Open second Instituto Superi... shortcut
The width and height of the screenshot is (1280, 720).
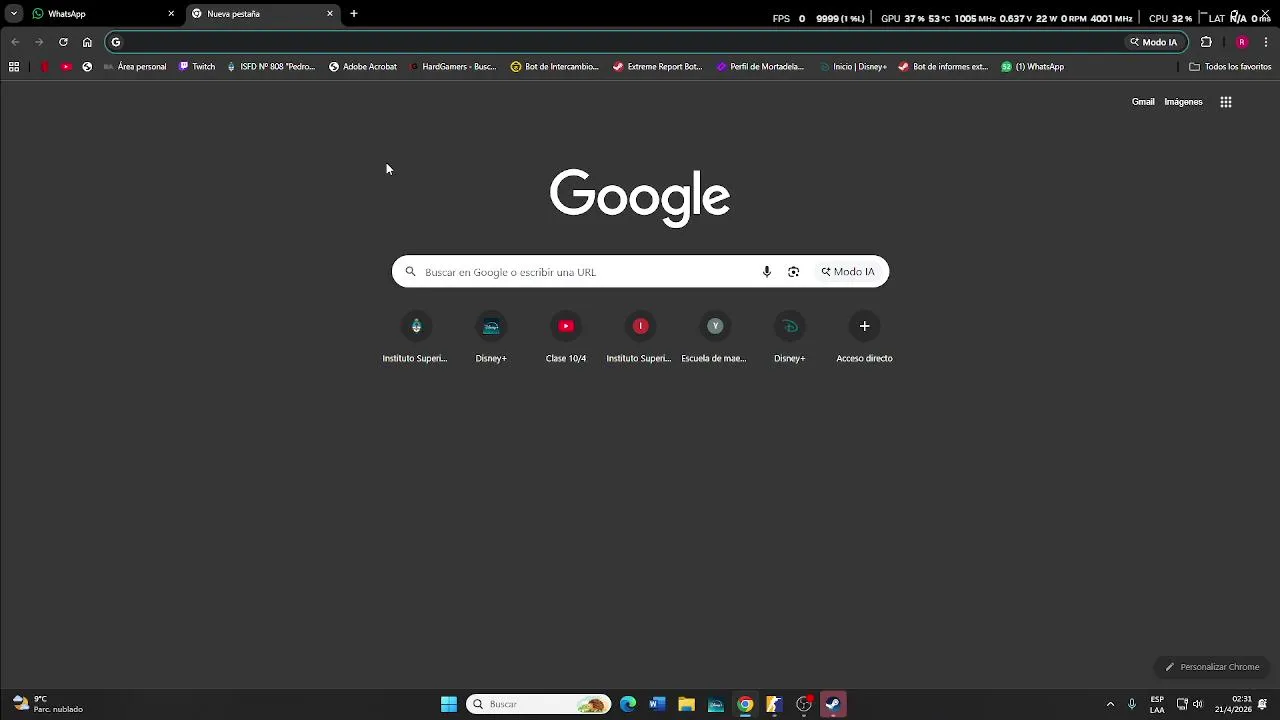click(639, 338)
